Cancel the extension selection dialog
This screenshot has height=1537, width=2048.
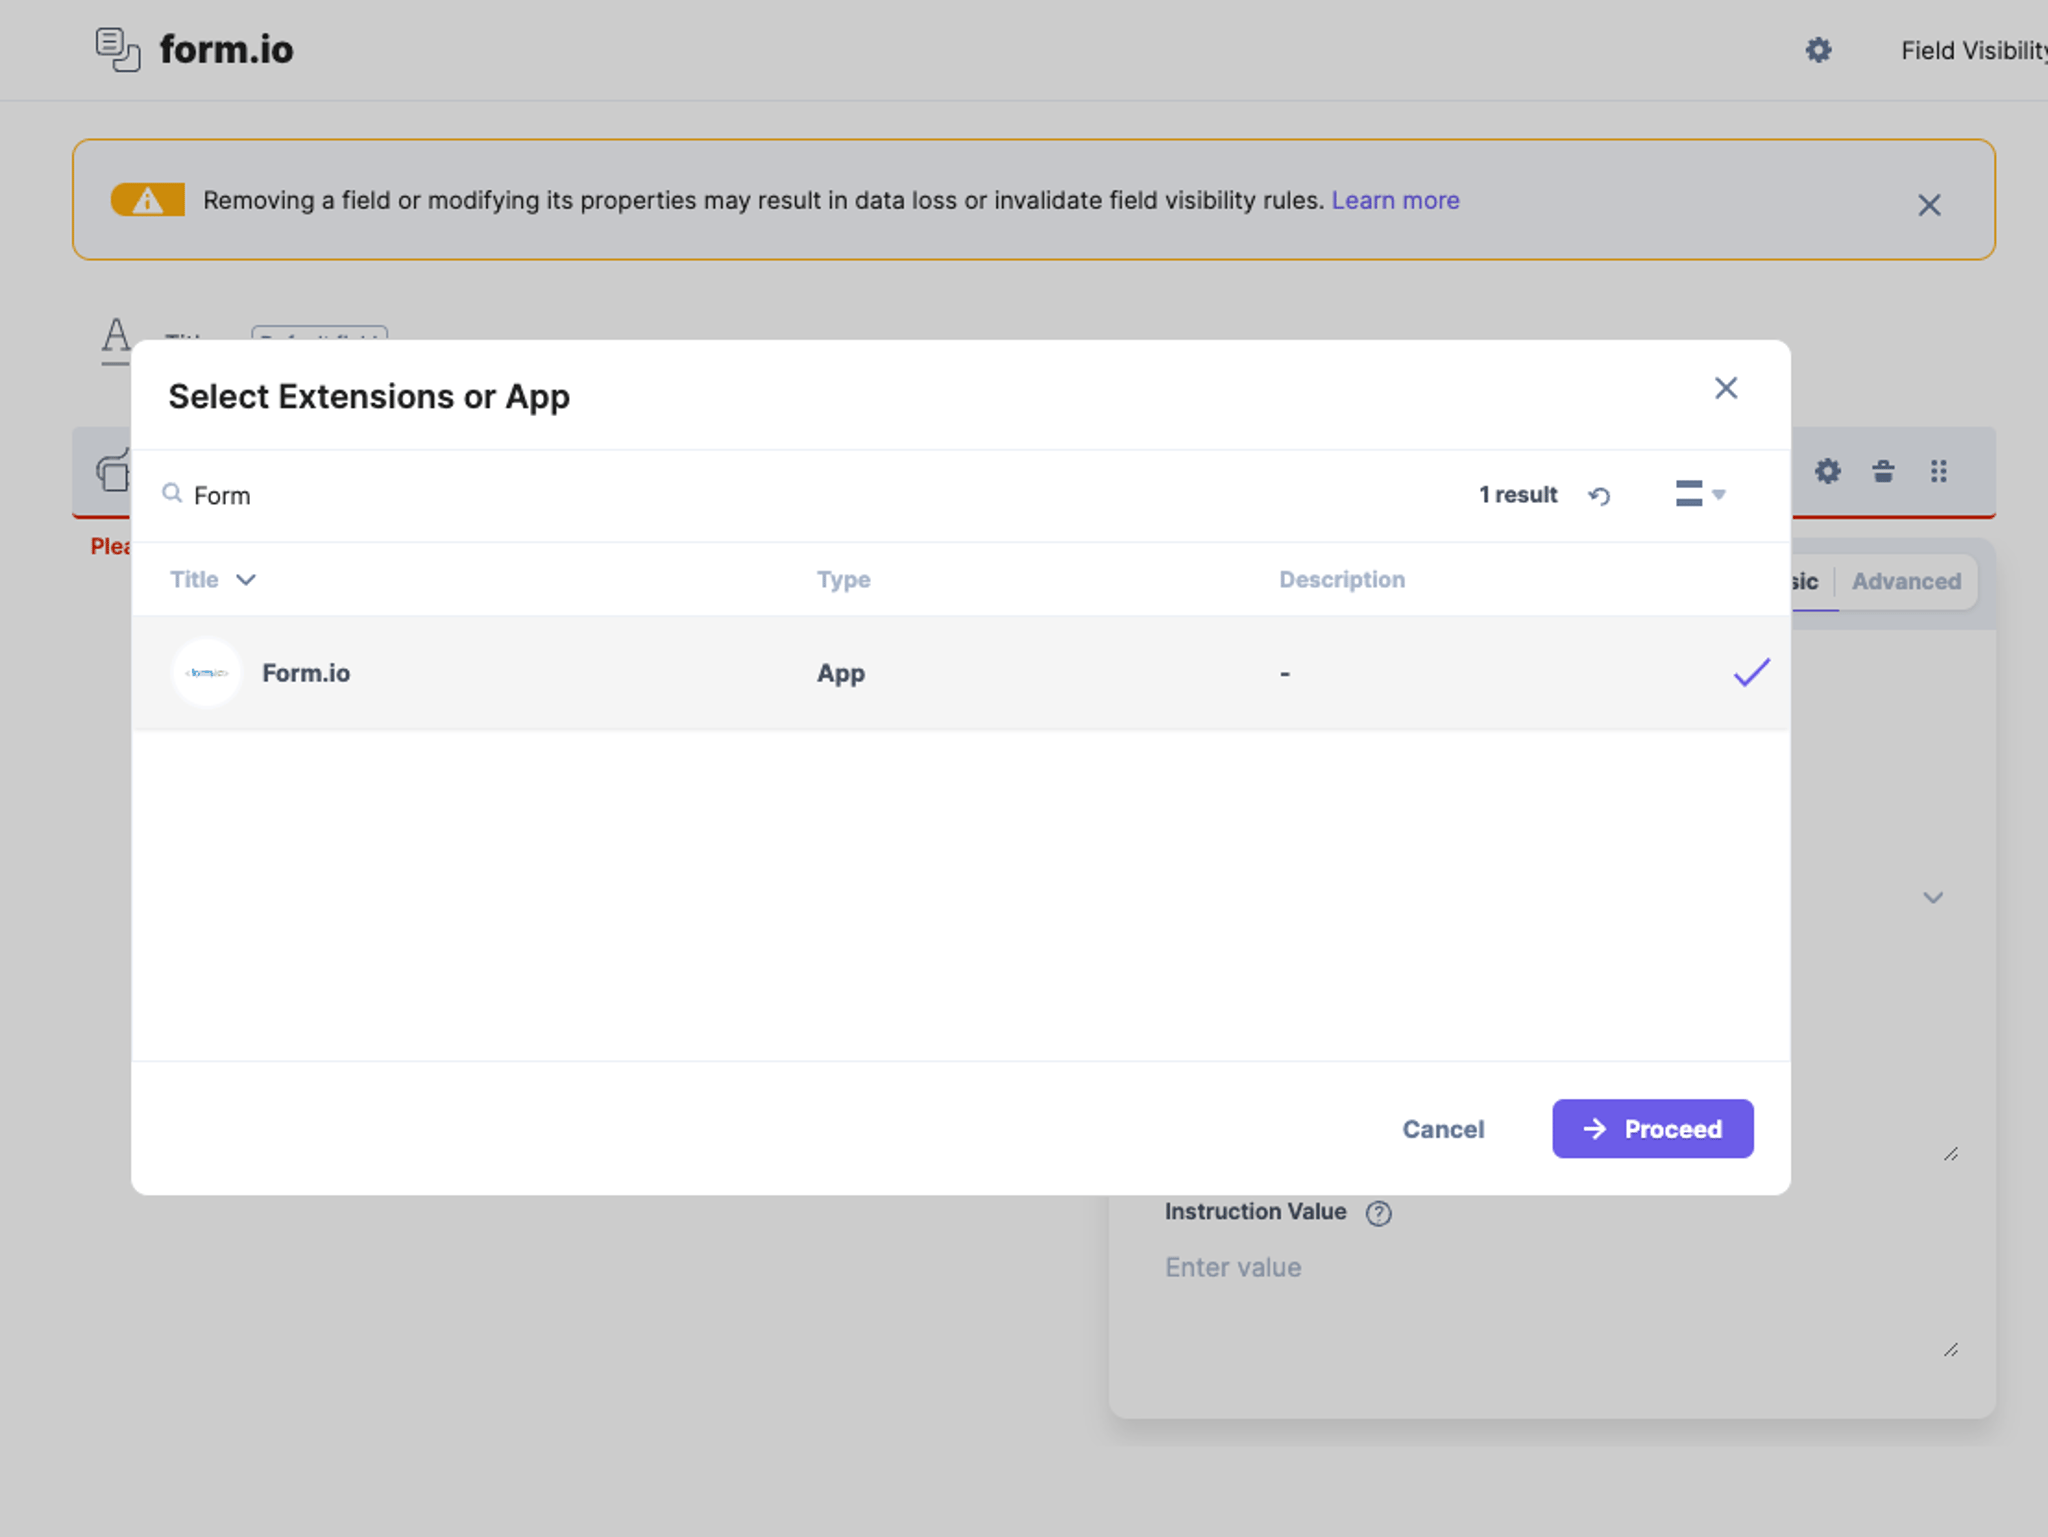pyautogui.click(x=1443, y=1129)
